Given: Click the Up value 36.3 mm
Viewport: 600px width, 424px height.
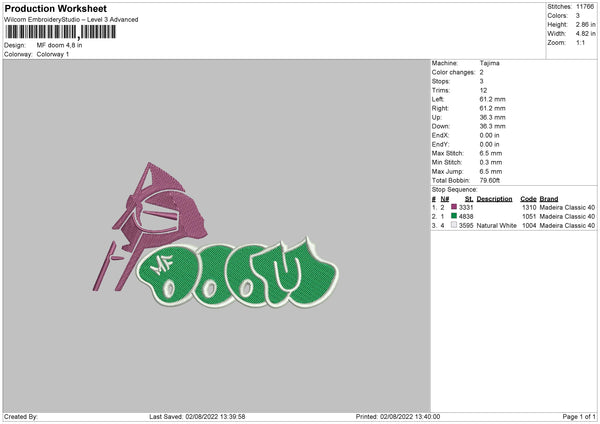Looking at the screenshot, I should coord(492,117).
